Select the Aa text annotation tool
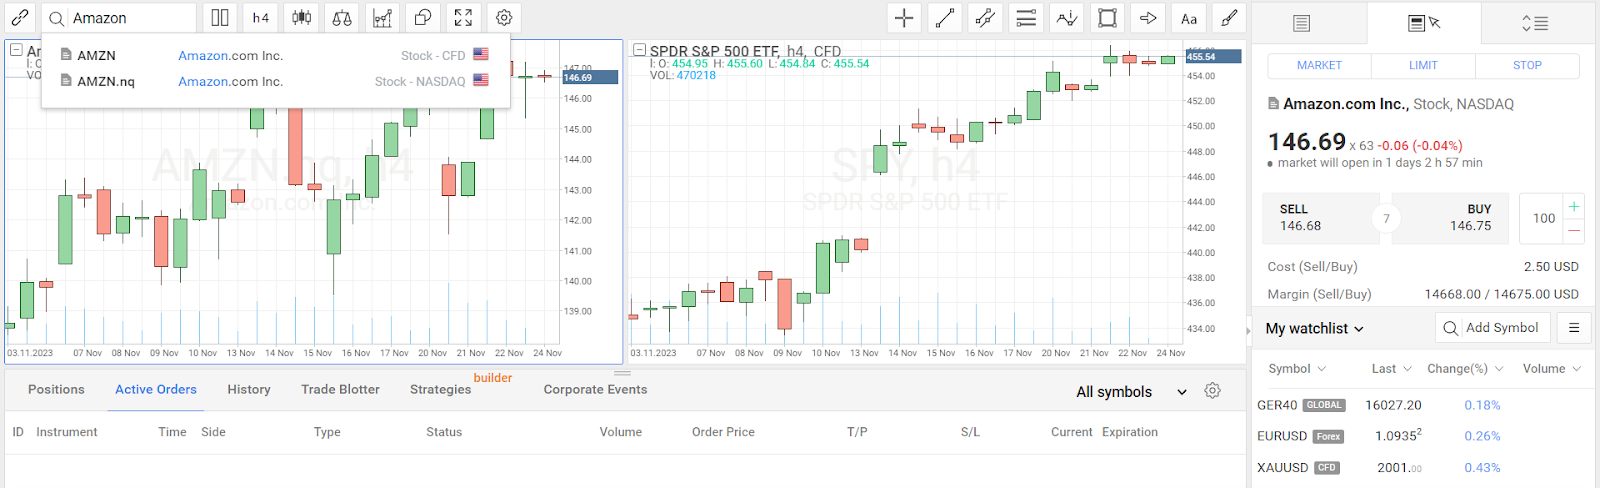The height and width of the screenshot is (488, 1600). pyautogui.click(x=1189, y=18)
